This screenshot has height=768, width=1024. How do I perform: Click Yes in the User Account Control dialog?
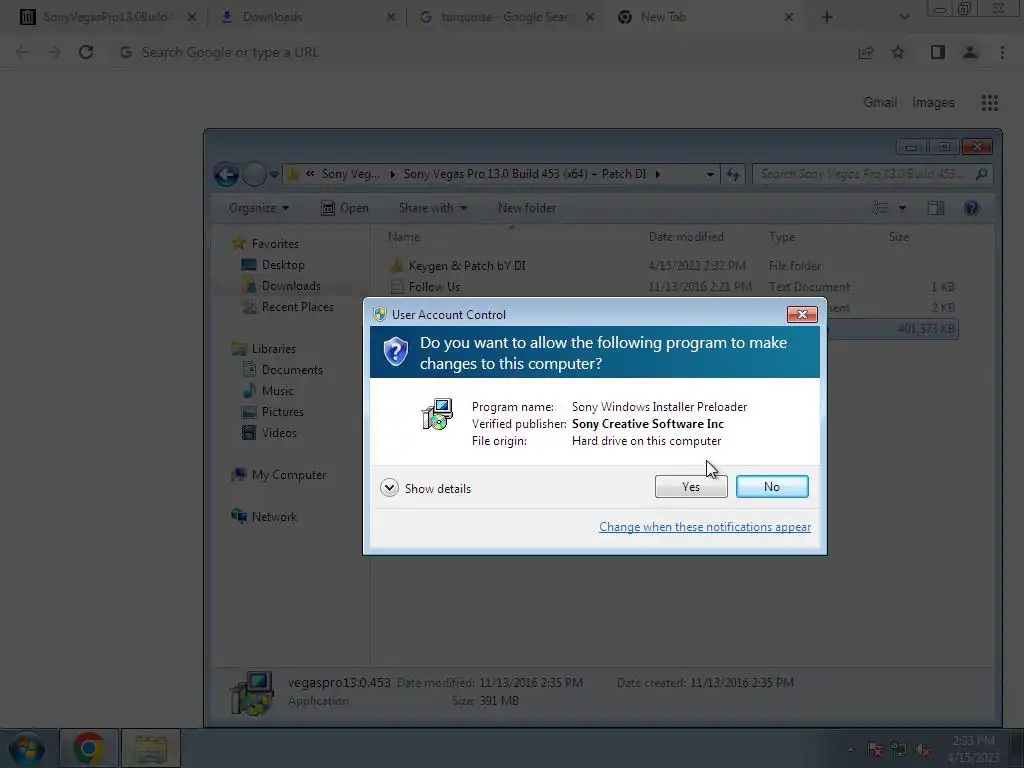691,487
